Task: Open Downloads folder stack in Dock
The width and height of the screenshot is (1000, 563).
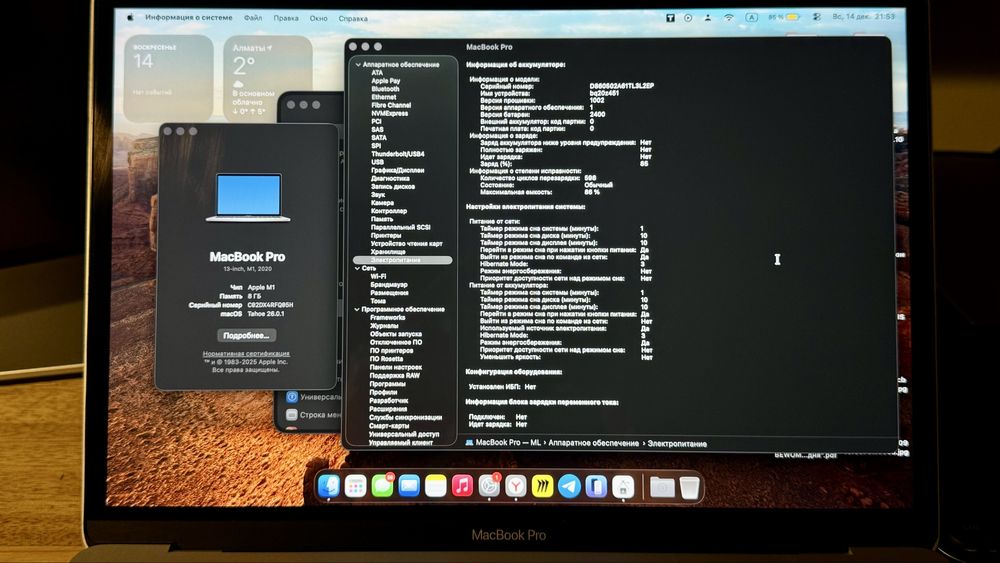Action: click(662, 488)
